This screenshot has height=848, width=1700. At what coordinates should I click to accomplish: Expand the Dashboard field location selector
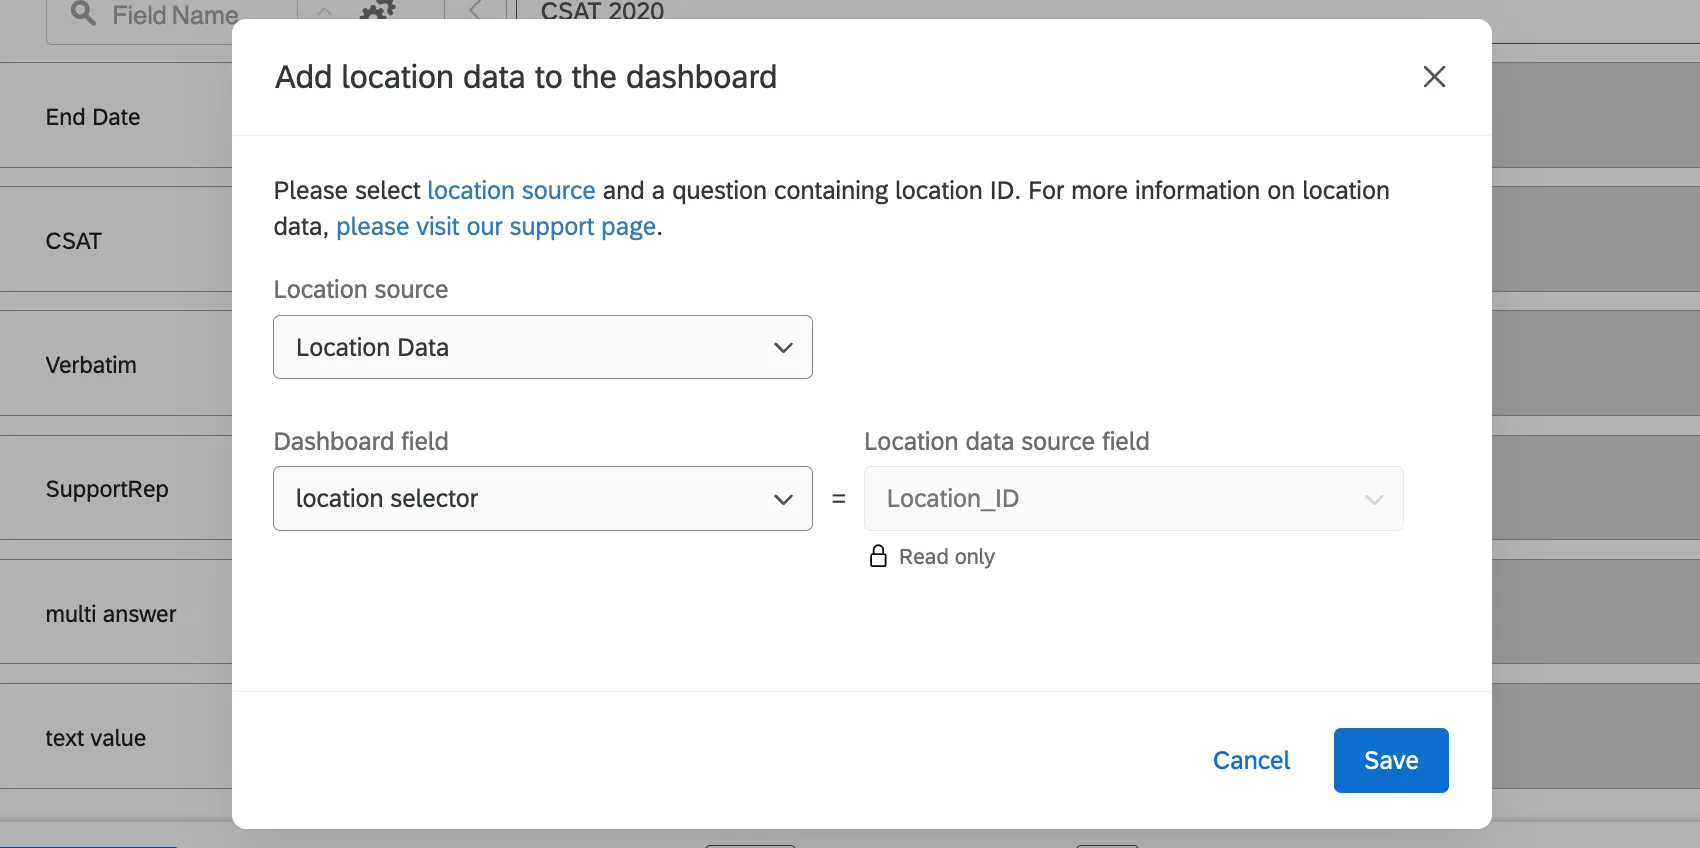click(542, 498)
